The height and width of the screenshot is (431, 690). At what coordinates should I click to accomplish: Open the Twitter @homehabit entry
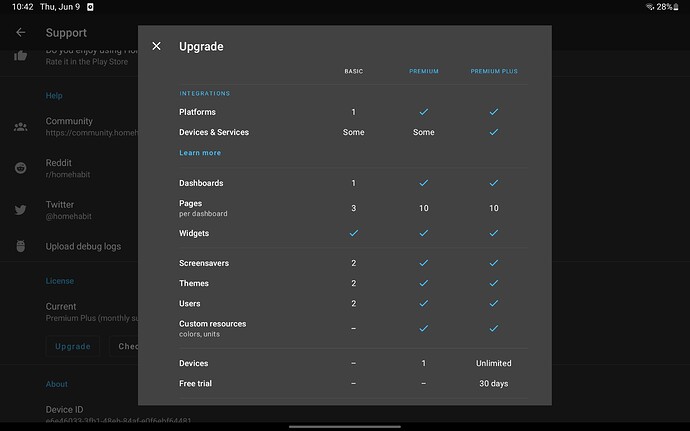69,210
